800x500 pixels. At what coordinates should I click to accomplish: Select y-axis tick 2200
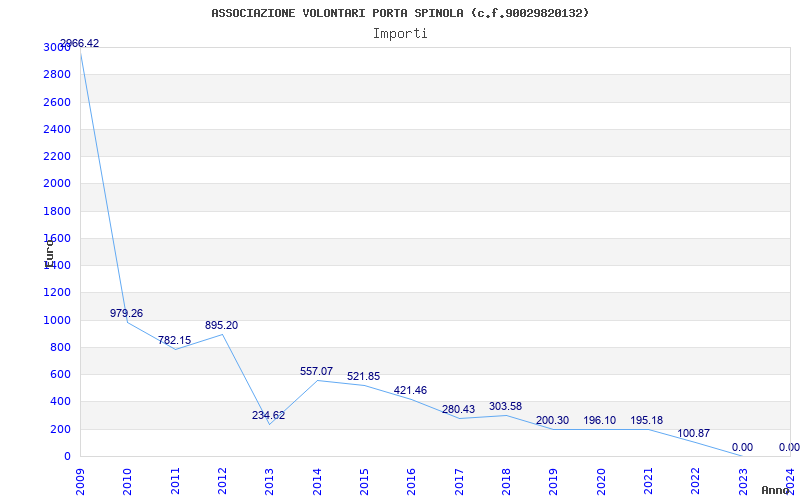coord(57,156)
